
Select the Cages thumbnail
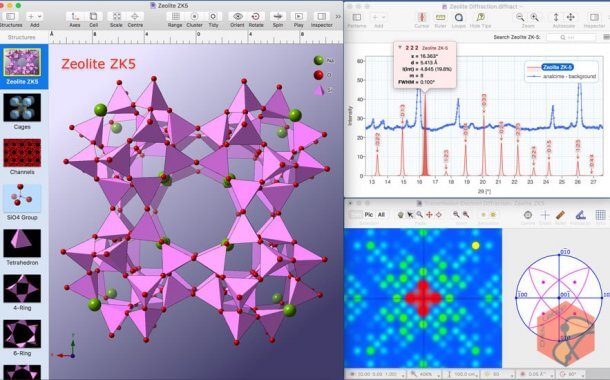click(22, 108)
